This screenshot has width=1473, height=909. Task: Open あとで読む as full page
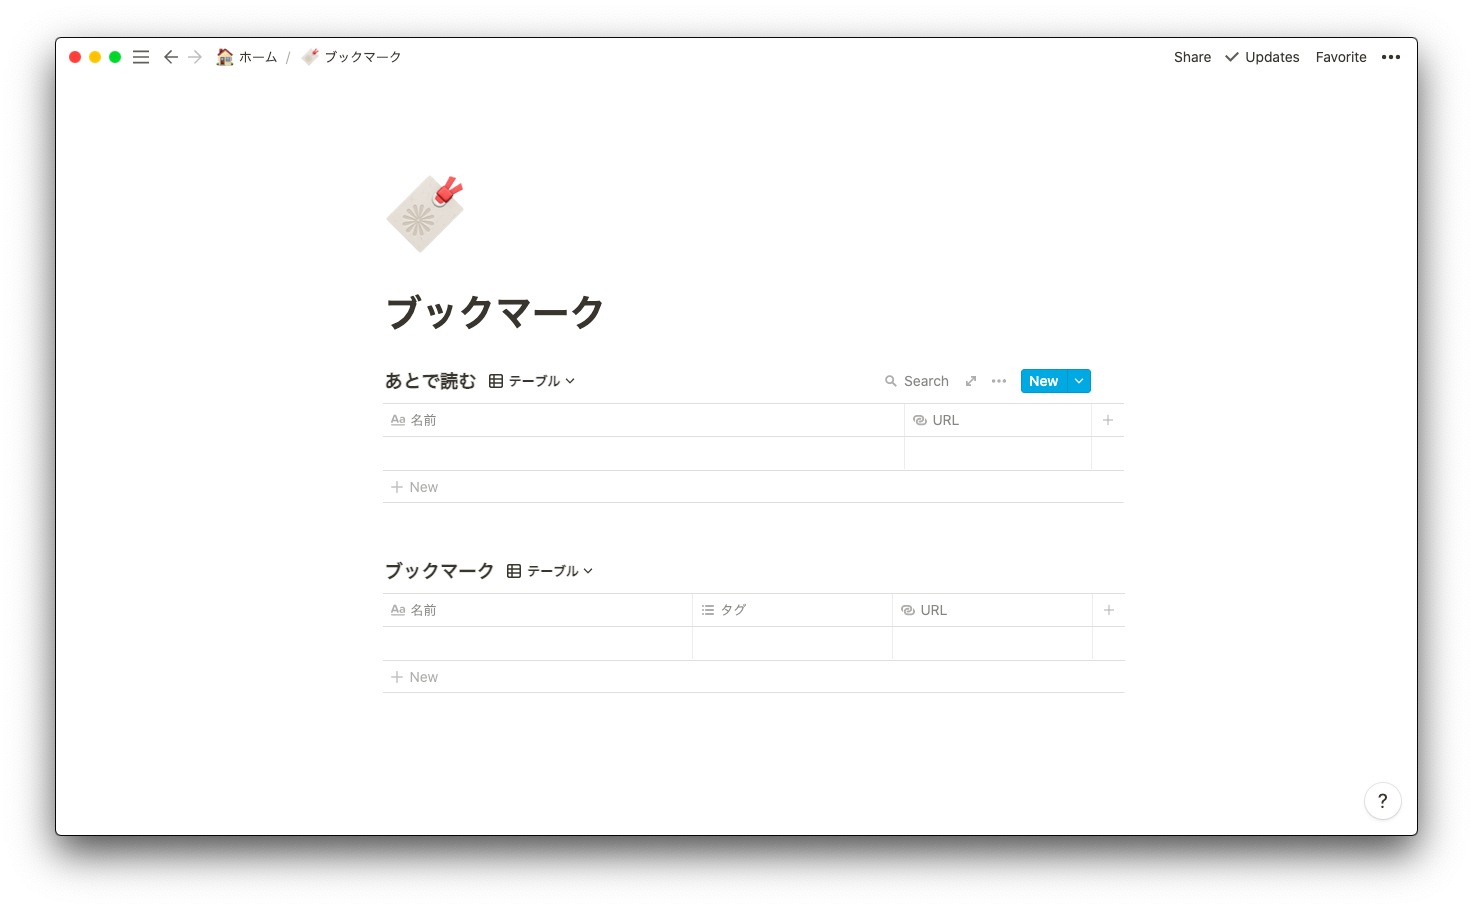[x=970, y=381]
